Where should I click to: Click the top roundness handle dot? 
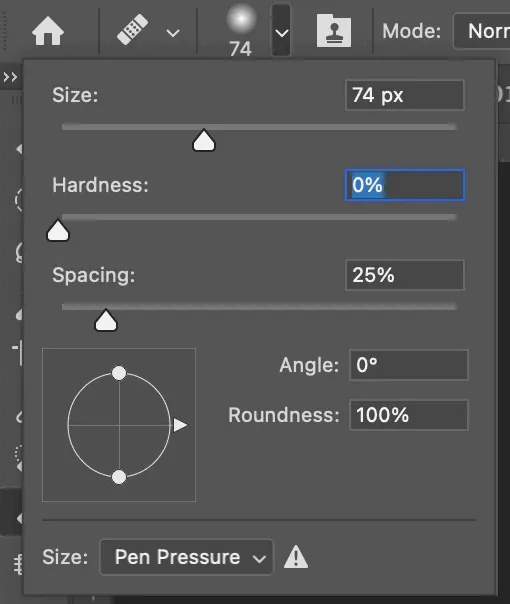point(119,373)
